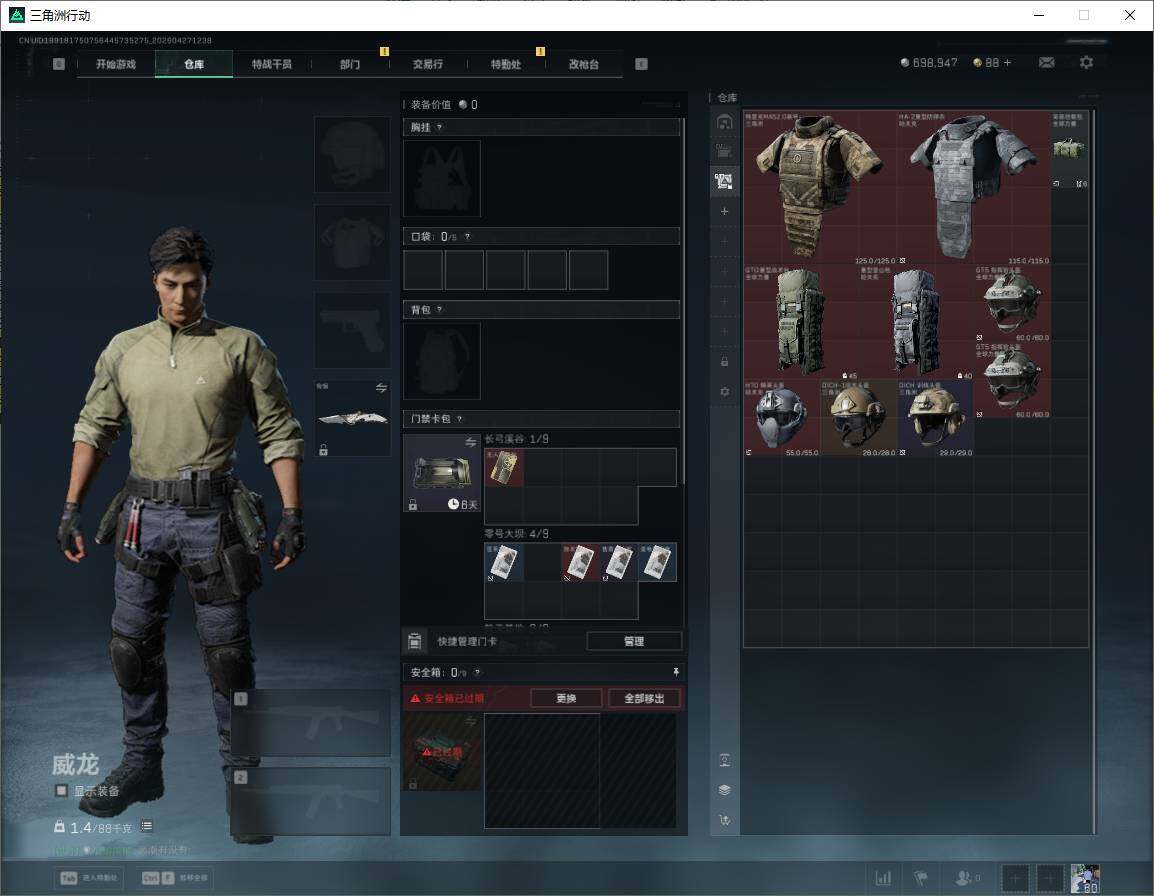Click the sort-arrange icon at sidebar bottom
The height and width of the screenshot is (896, 1154).
click(x=724, y=820)
